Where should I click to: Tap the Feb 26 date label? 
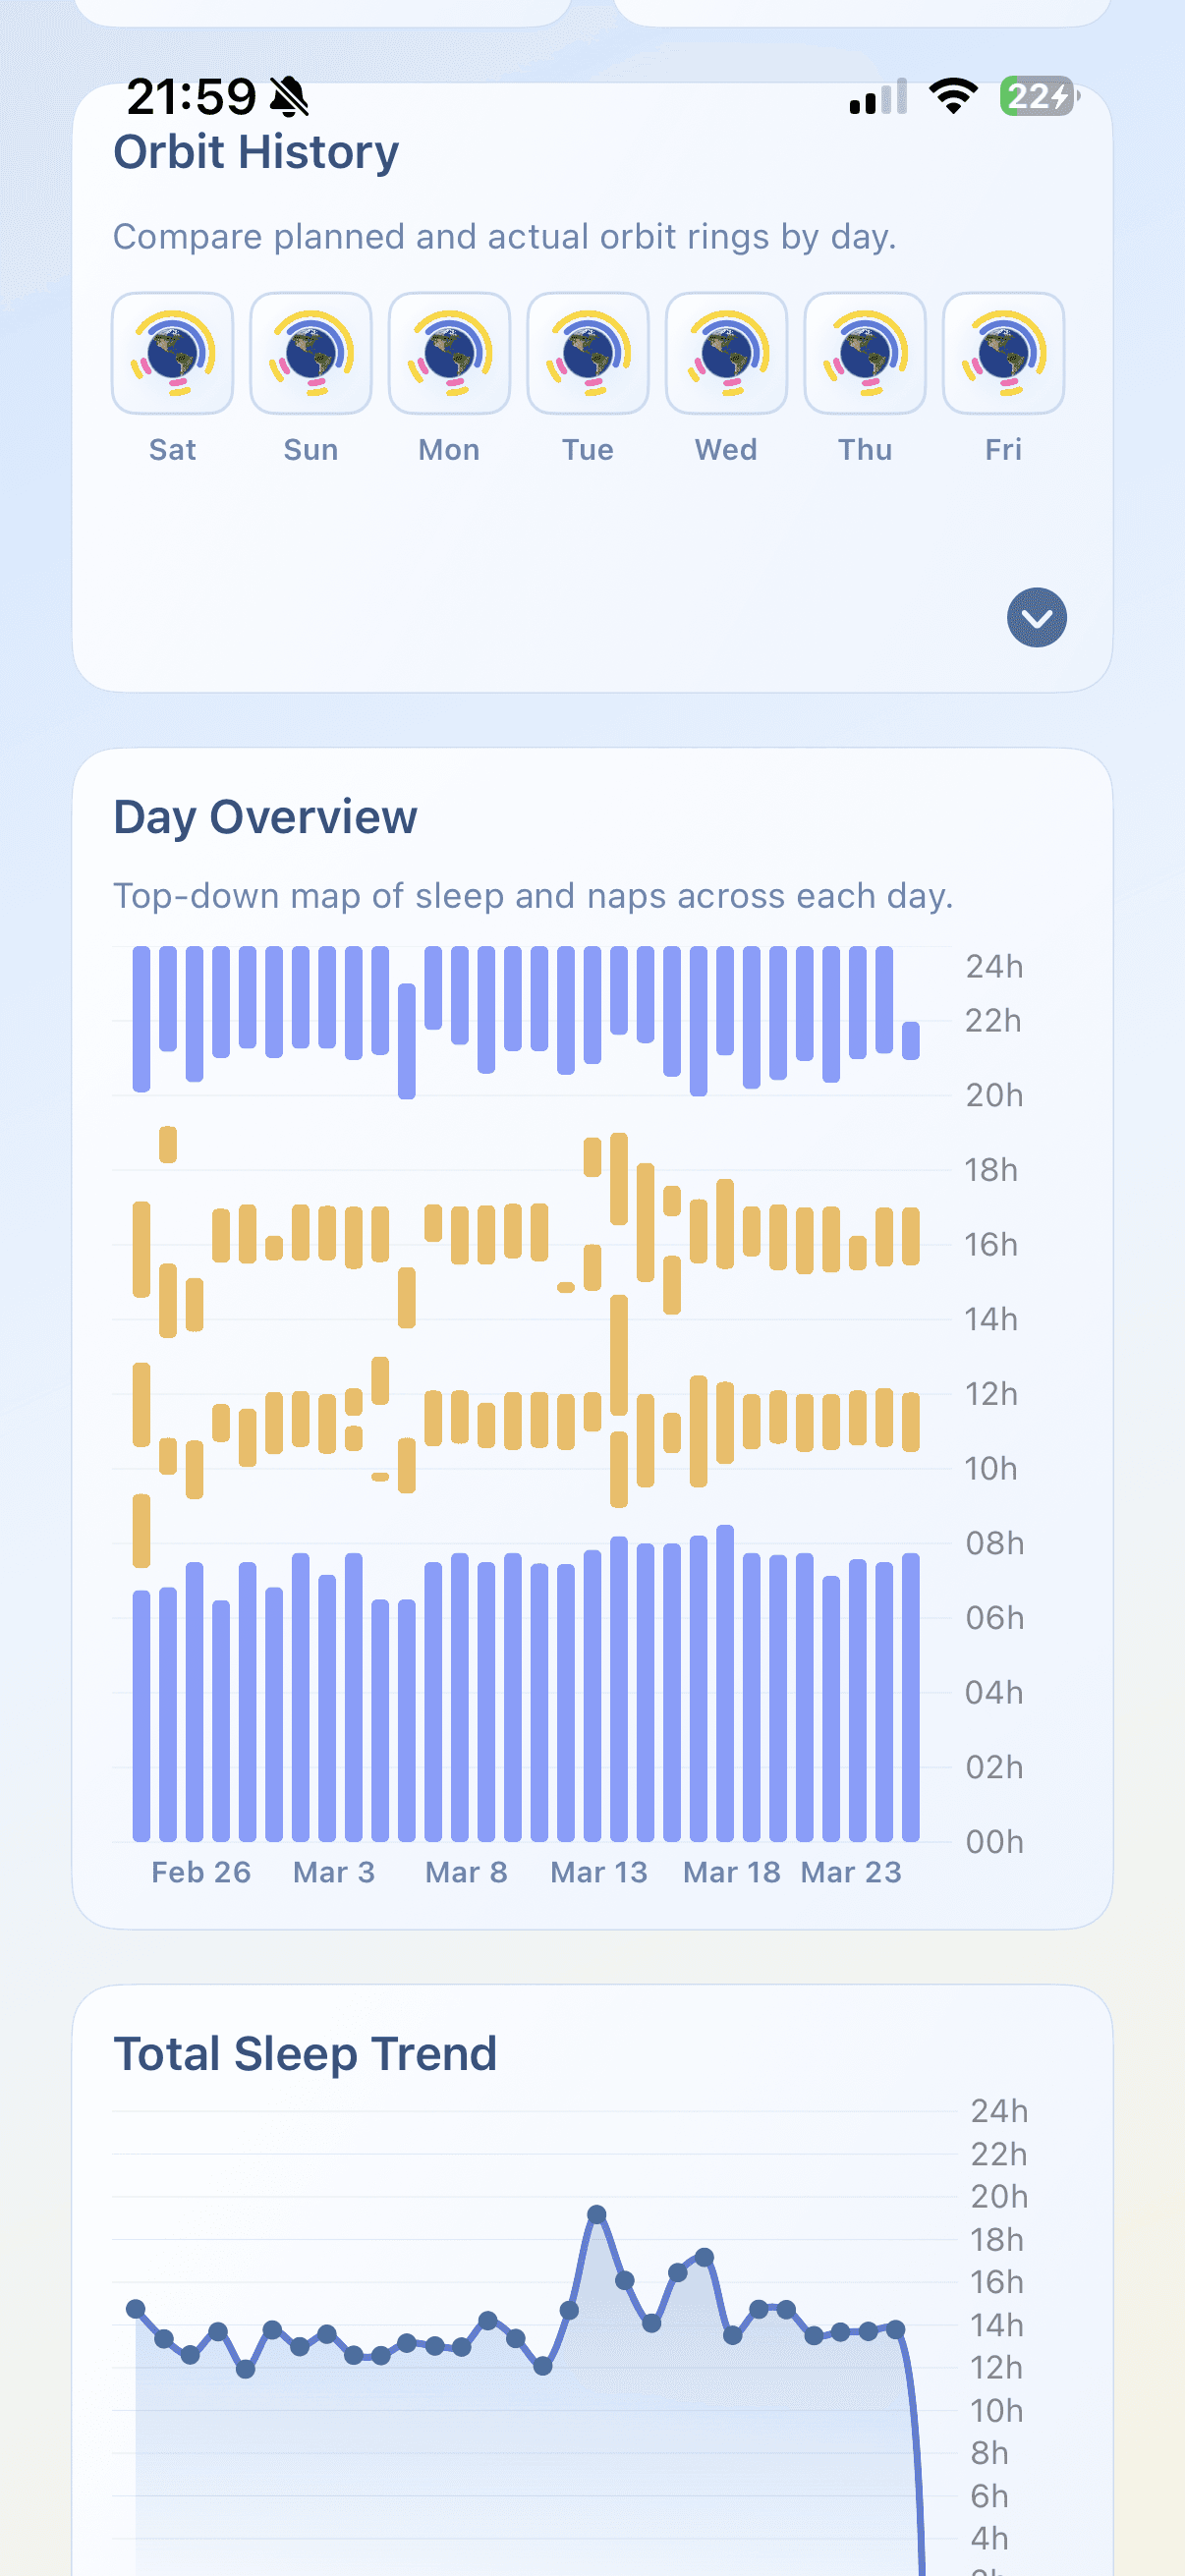point(201,1872)
